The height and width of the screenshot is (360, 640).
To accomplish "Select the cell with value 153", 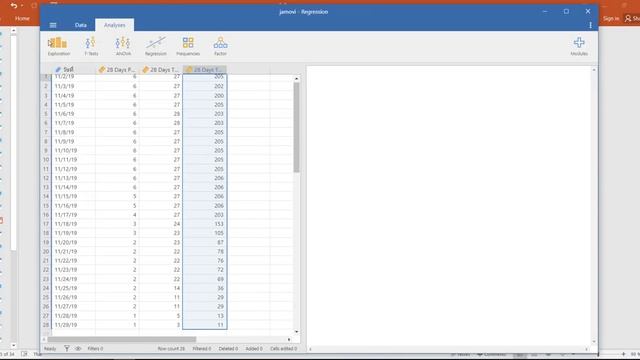I will pos(204,224).
